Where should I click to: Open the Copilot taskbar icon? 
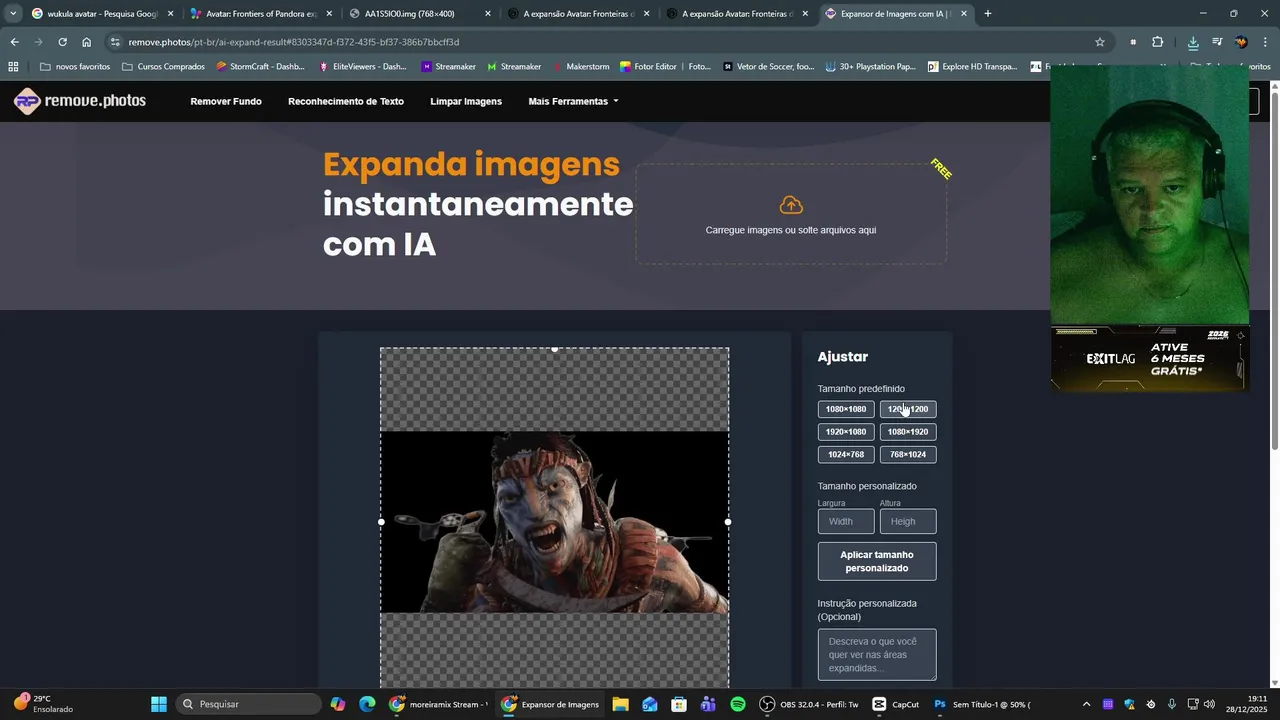(338, 704)
